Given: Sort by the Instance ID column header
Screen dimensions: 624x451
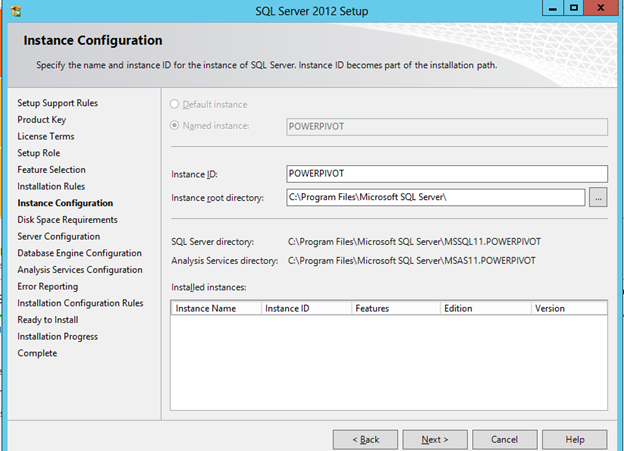Looking at the screenshot, I should 306,308.
